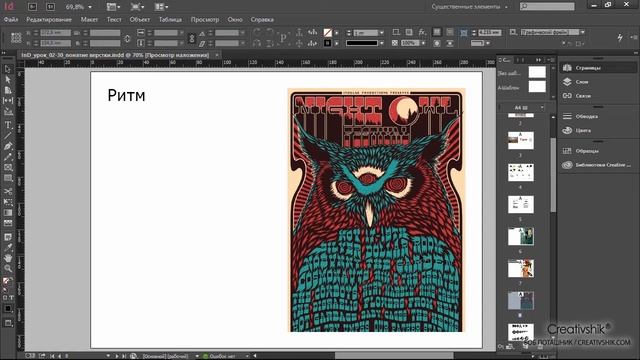
Task: Open workspace switcher 'Существенные элементы'
Action: click(470, 7)
